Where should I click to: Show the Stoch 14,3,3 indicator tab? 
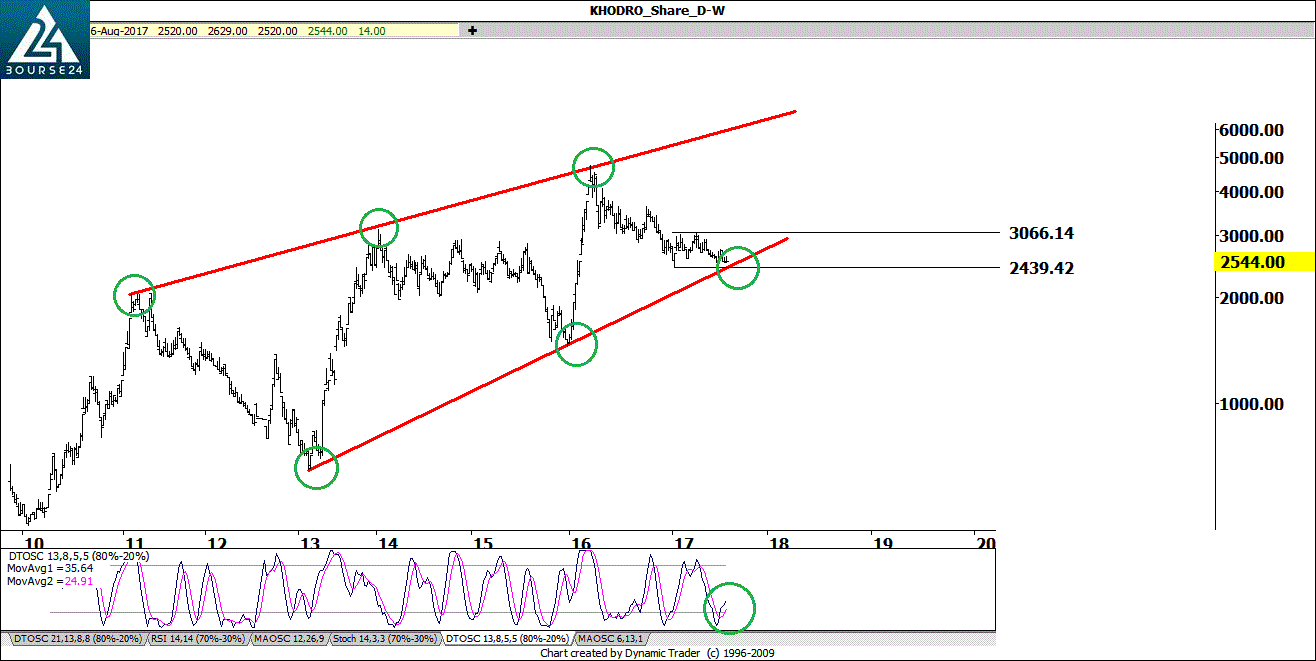[x=384, y=638]
